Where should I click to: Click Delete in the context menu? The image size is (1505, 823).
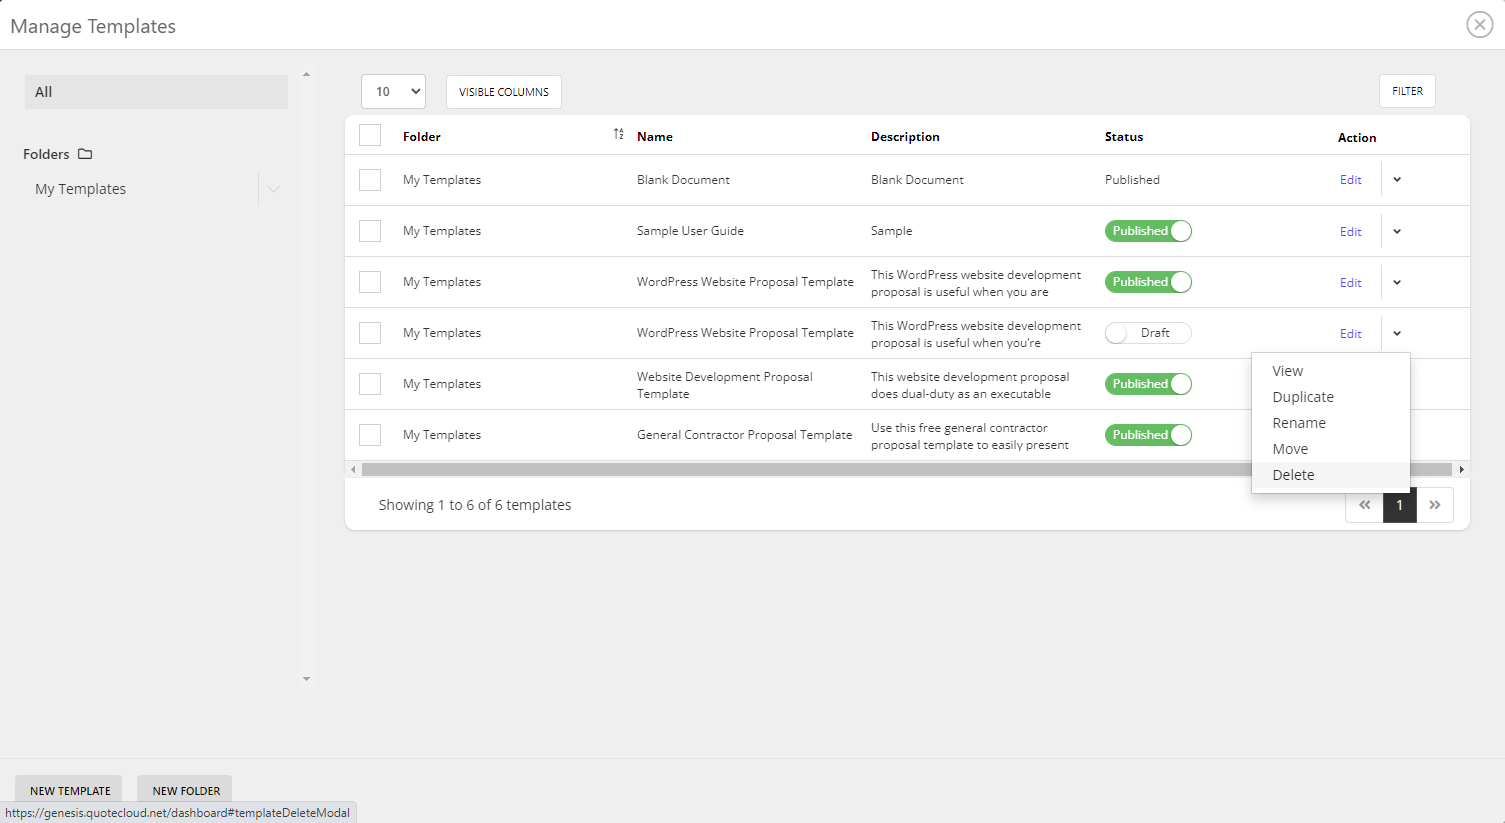1293,474
